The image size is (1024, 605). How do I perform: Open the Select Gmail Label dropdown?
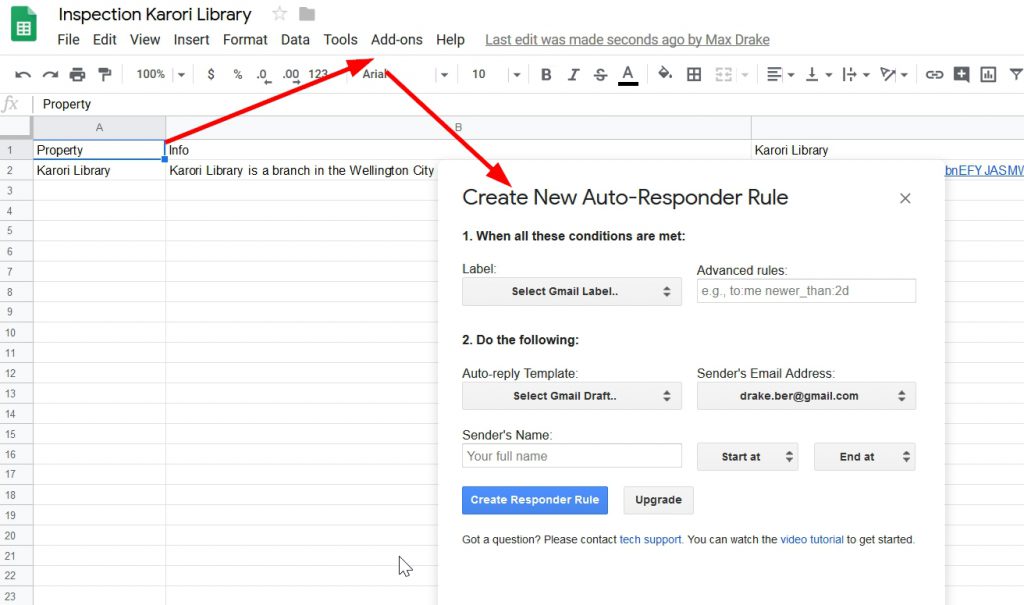click(571, 292)
